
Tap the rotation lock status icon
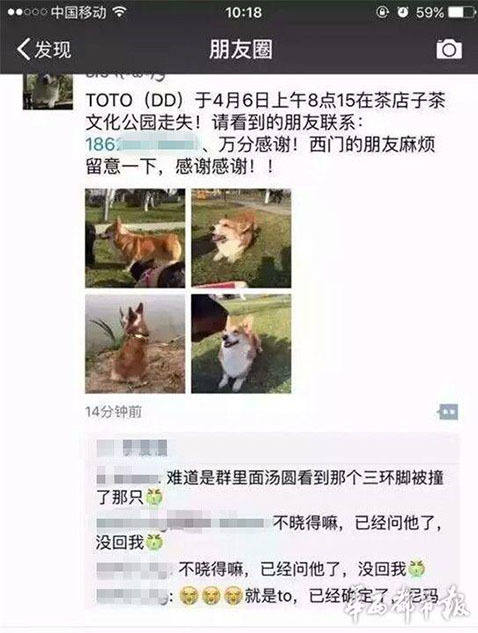coord(382,13)
